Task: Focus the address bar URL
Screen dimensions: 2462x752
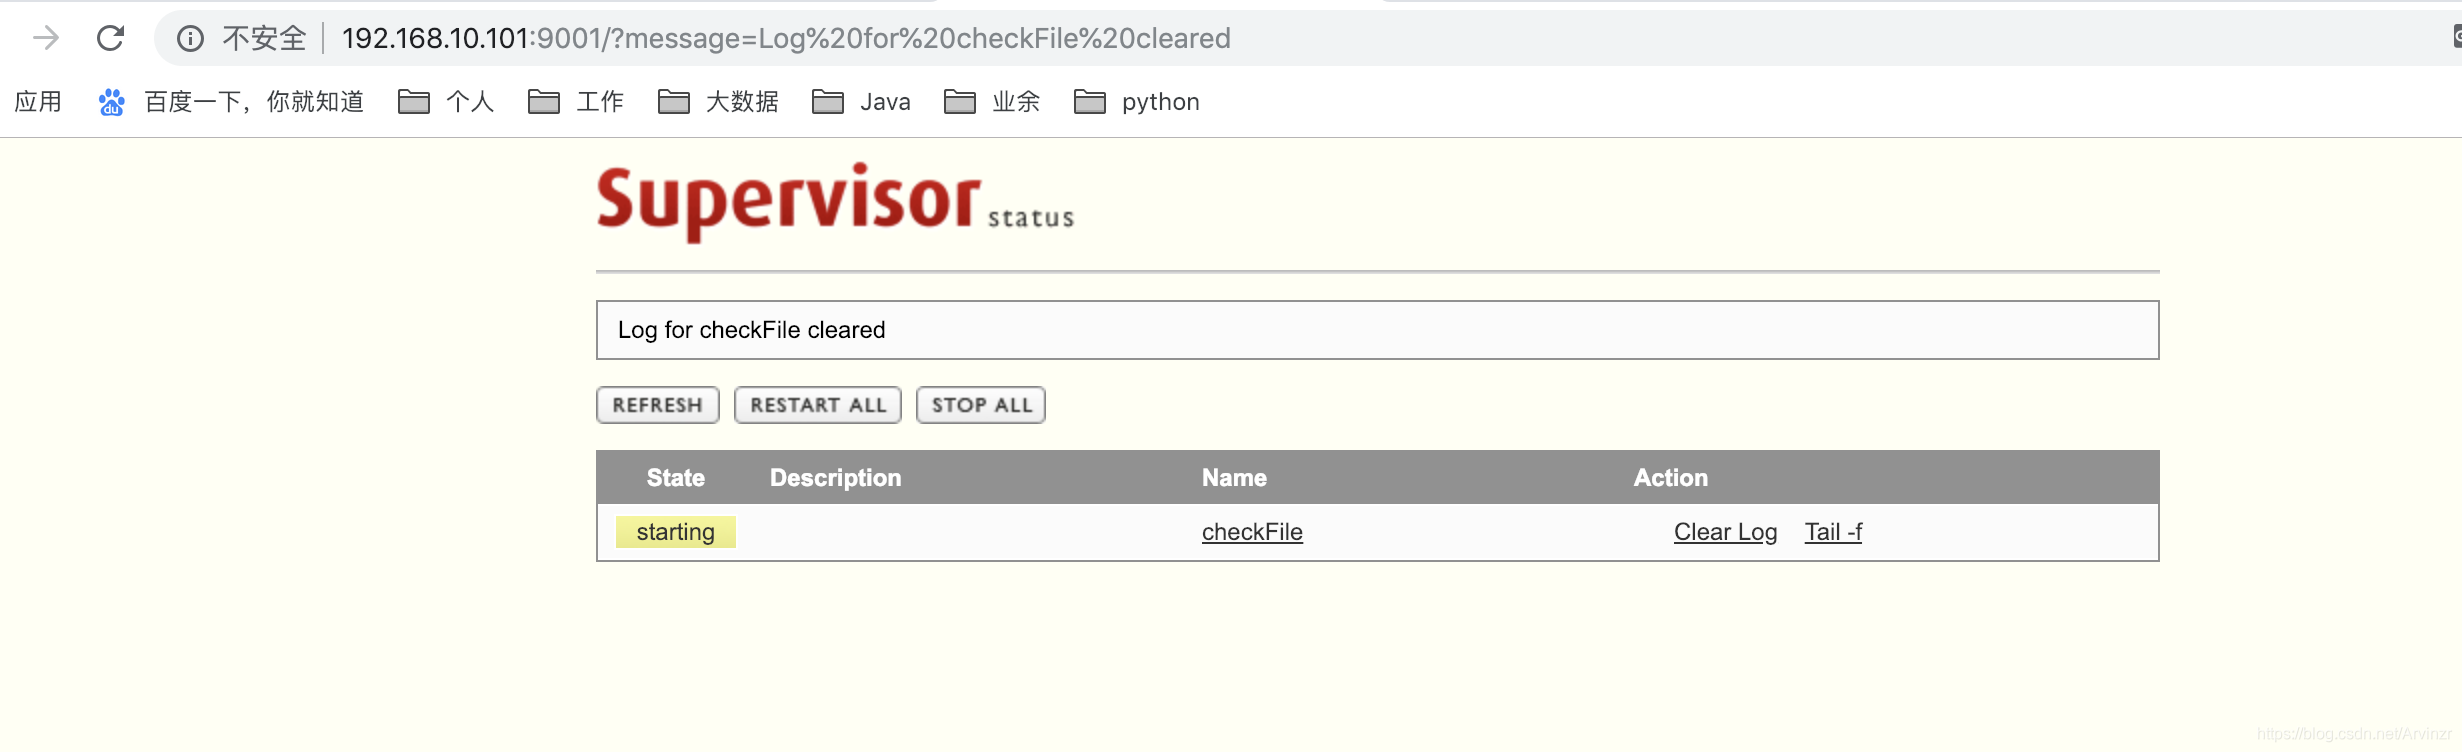Action: 786,38
